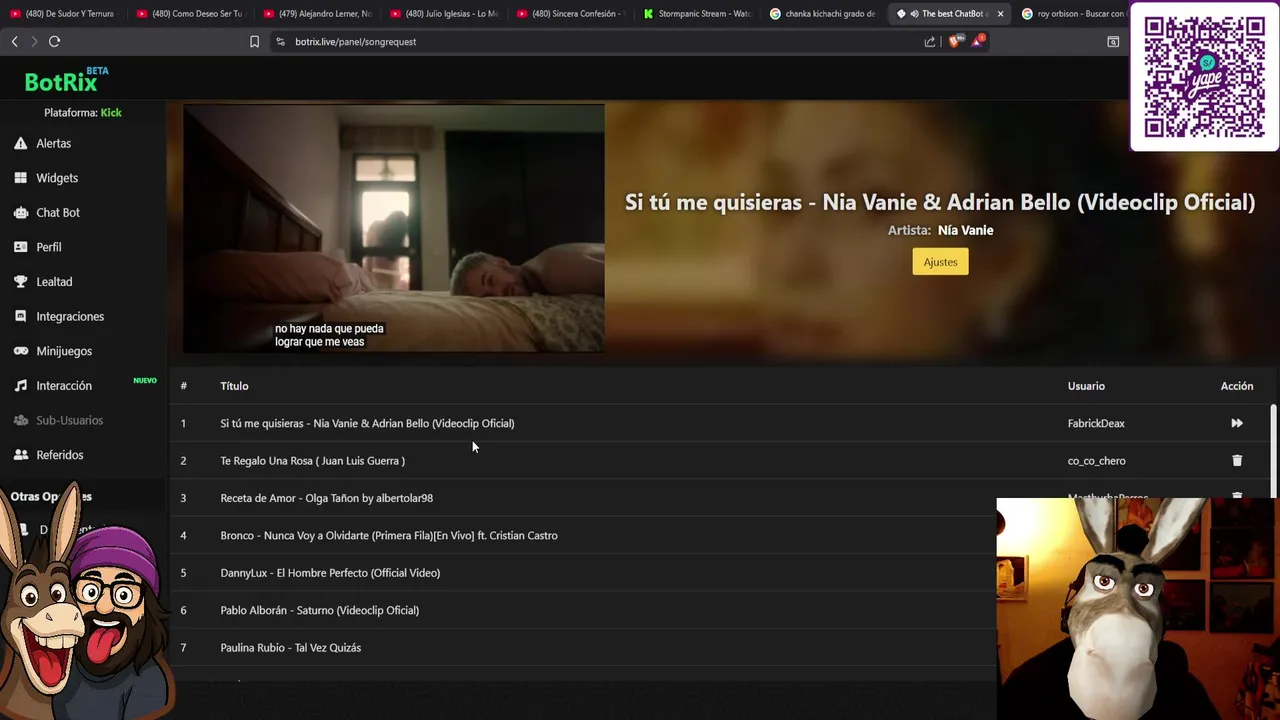Click artist name Nia Vanie

tap(965, 230)
